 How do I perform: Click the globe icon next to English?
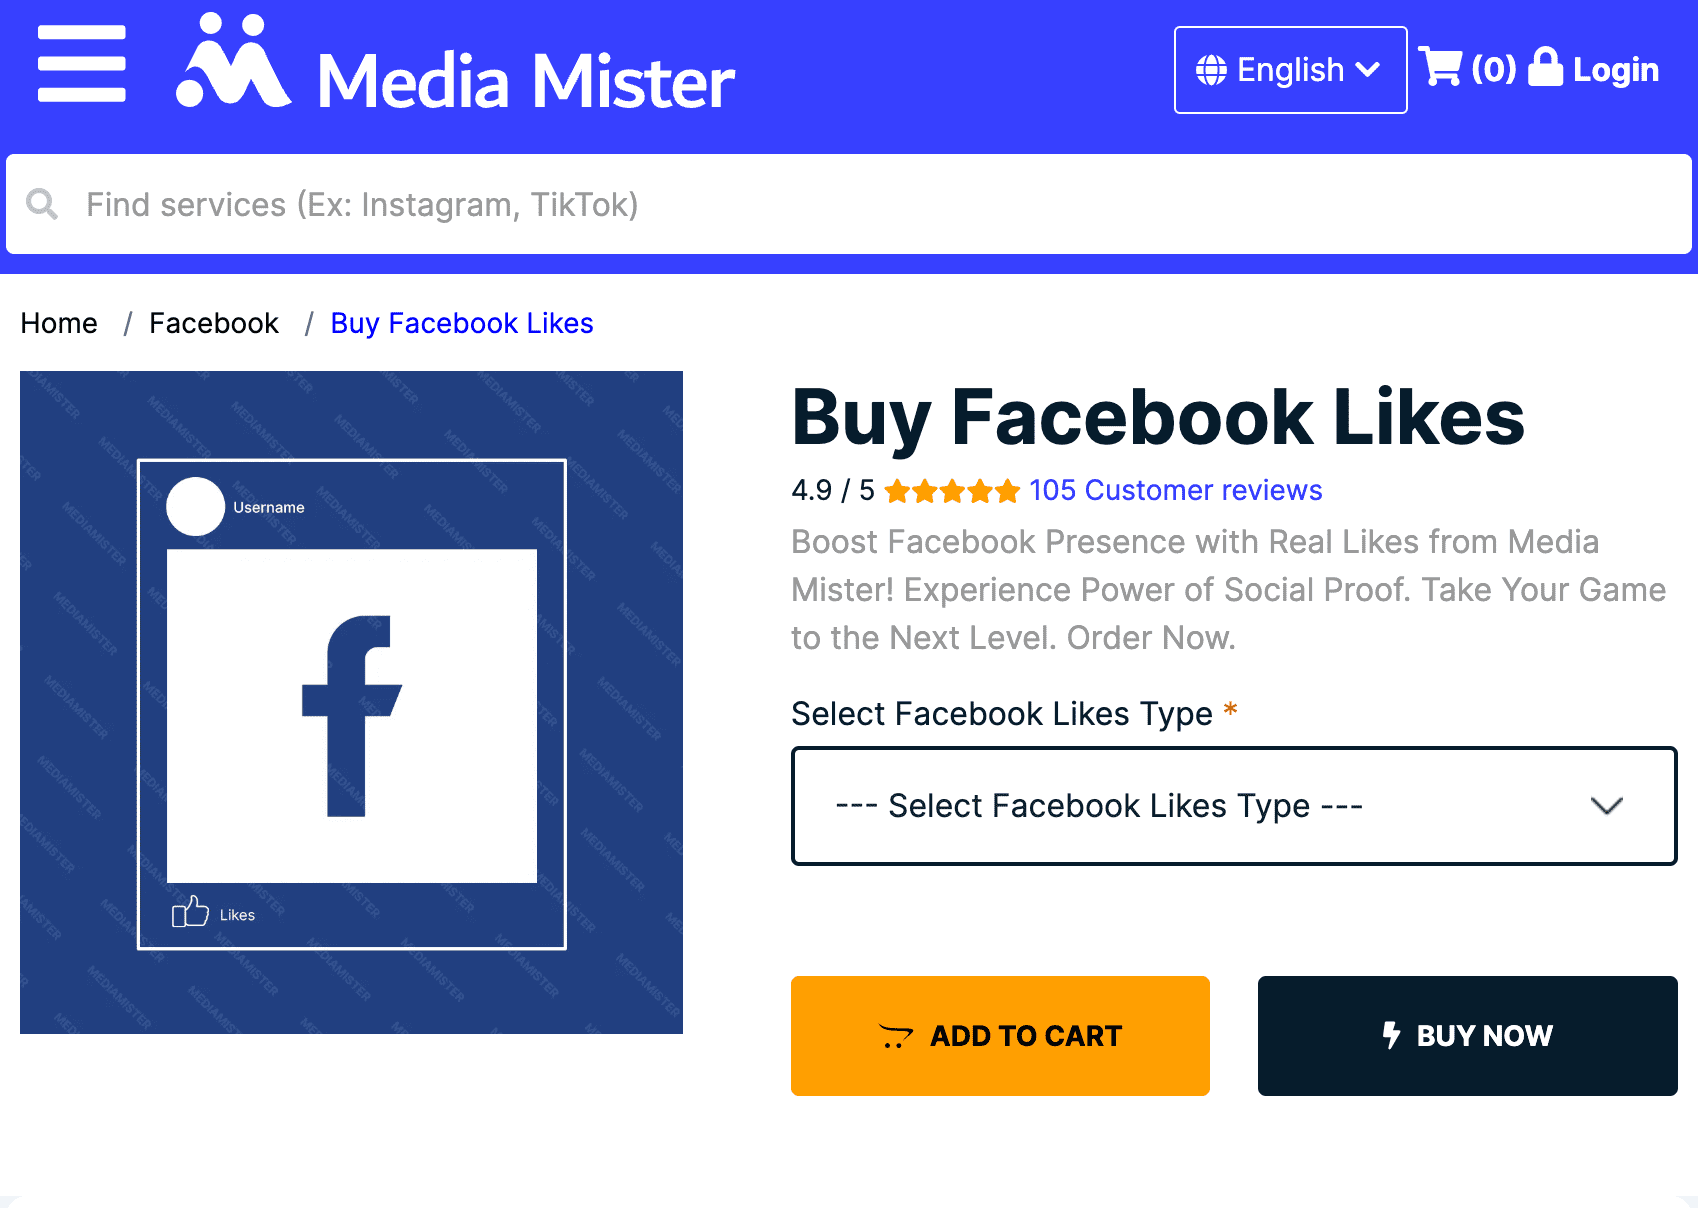pyautogui.click(x=1211, y=69)
